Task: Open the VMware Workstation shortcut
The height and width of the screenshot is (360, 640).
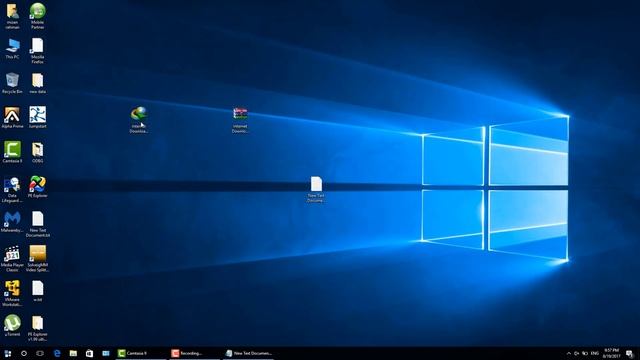Action: tap(12, 293)
